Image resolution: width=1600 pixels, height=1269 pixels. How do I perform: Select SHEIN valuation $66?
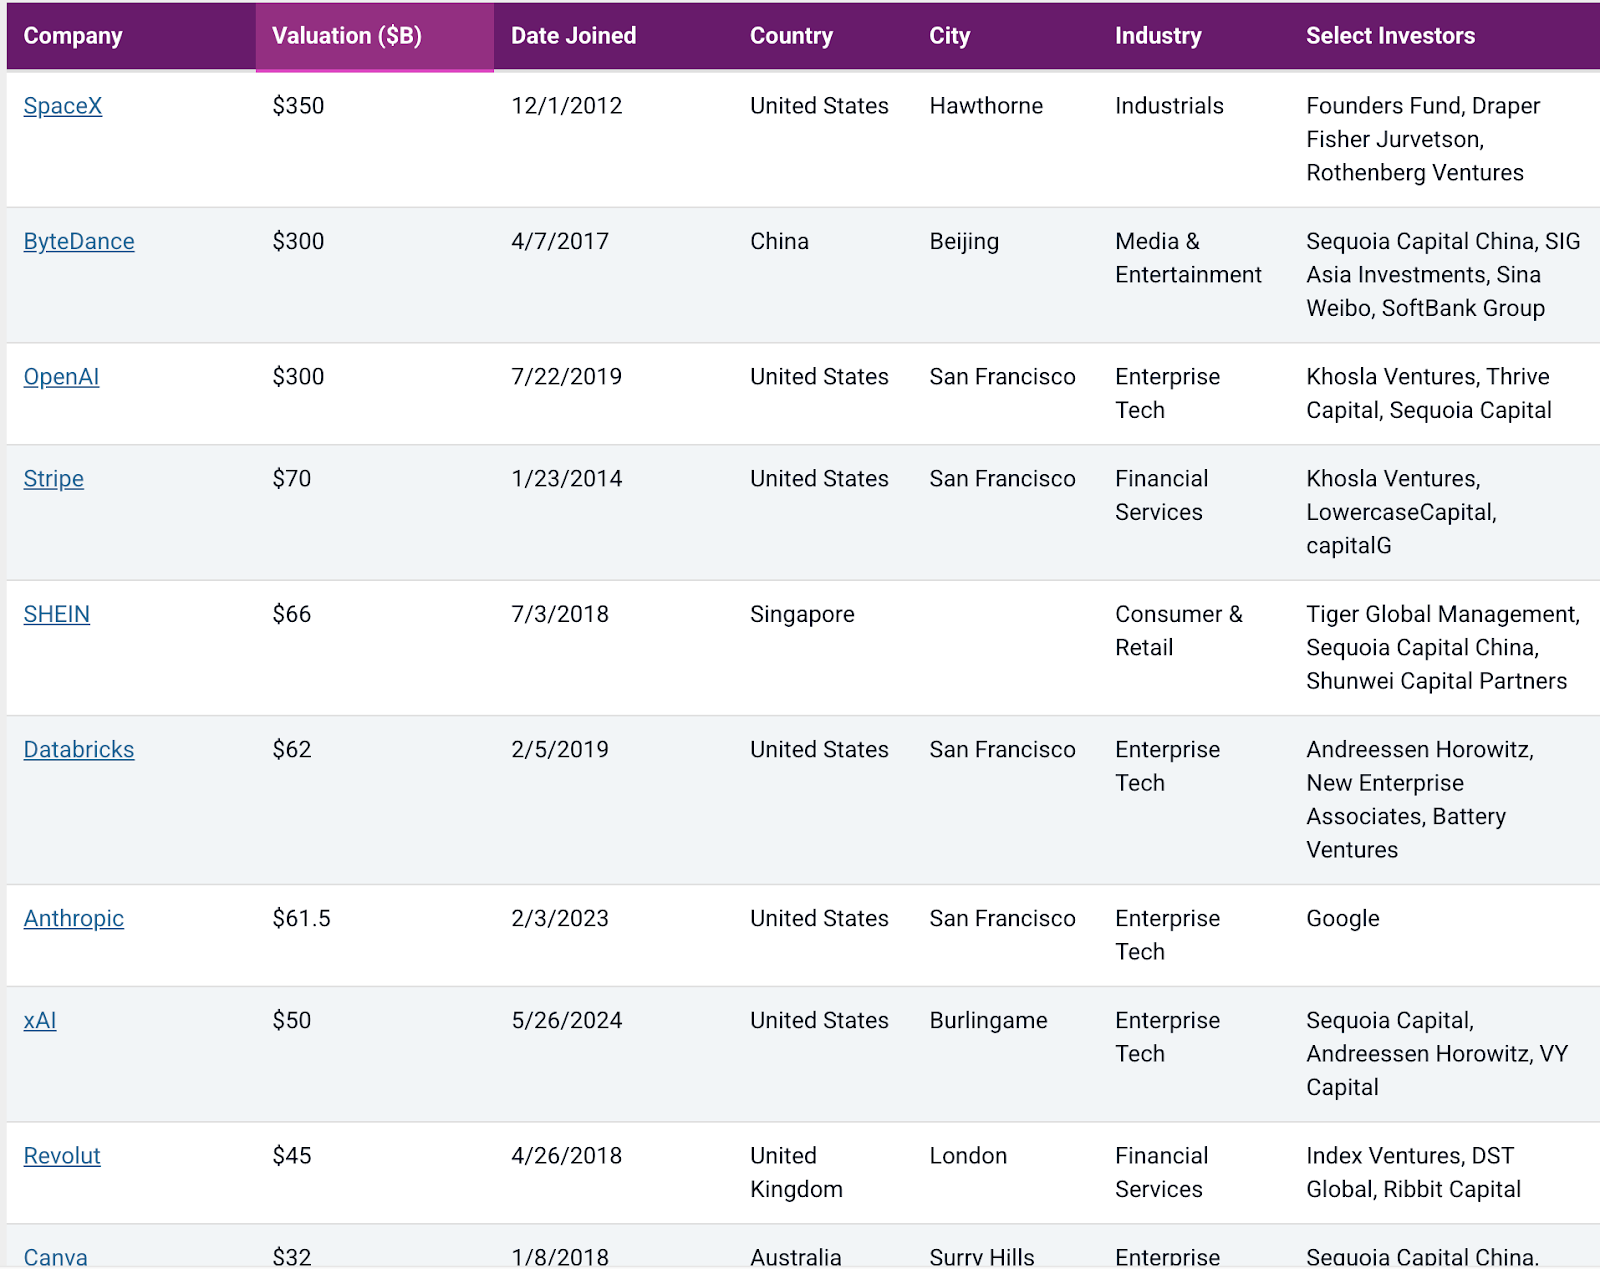pos(292,614)
